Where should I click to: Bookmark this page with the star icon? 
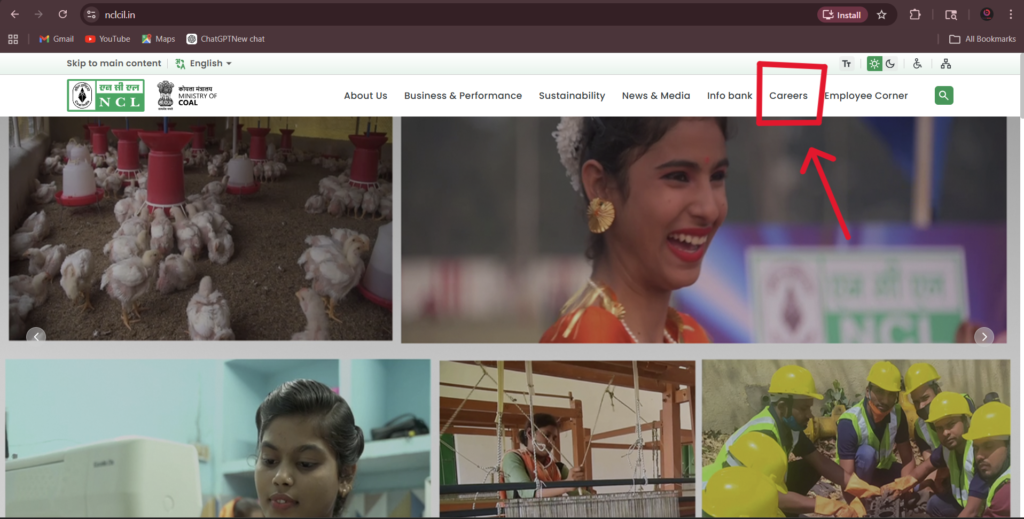881,15
